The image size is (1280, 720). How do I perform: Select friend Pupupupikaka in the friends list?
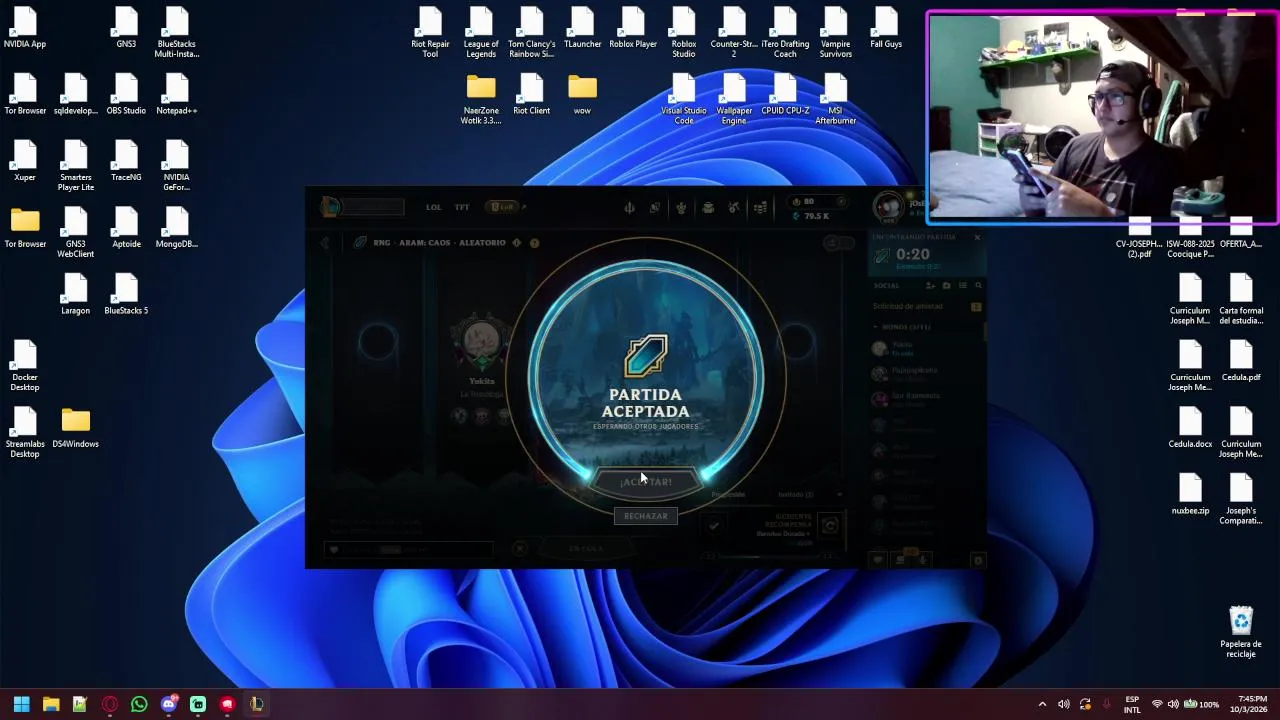pos(925,374)
